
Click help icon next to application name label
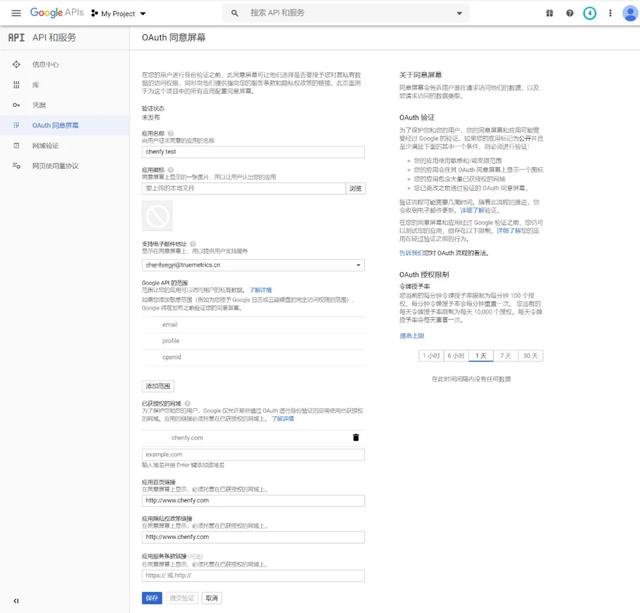(171, 133)
